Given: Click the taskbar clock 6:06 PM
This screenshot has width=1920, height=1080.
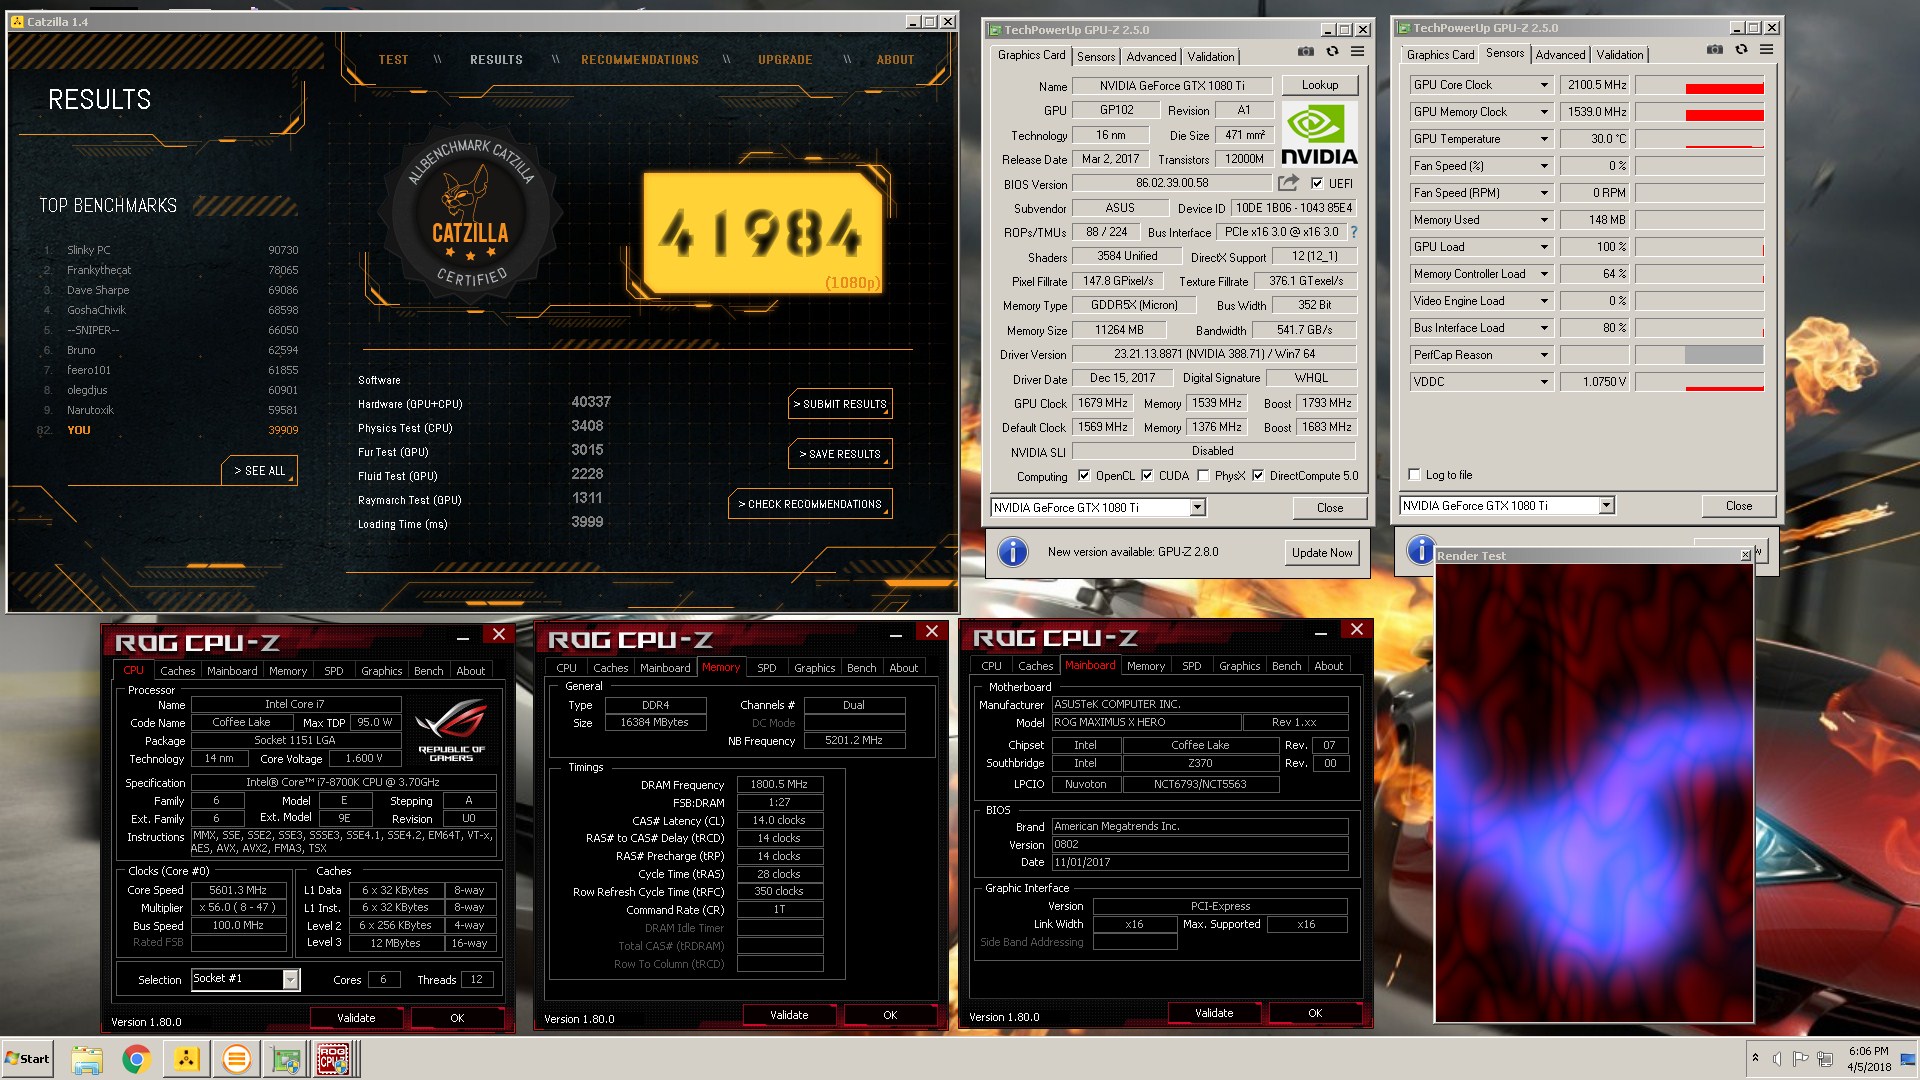Looking at the screenshot, I should point(1868,1051).
